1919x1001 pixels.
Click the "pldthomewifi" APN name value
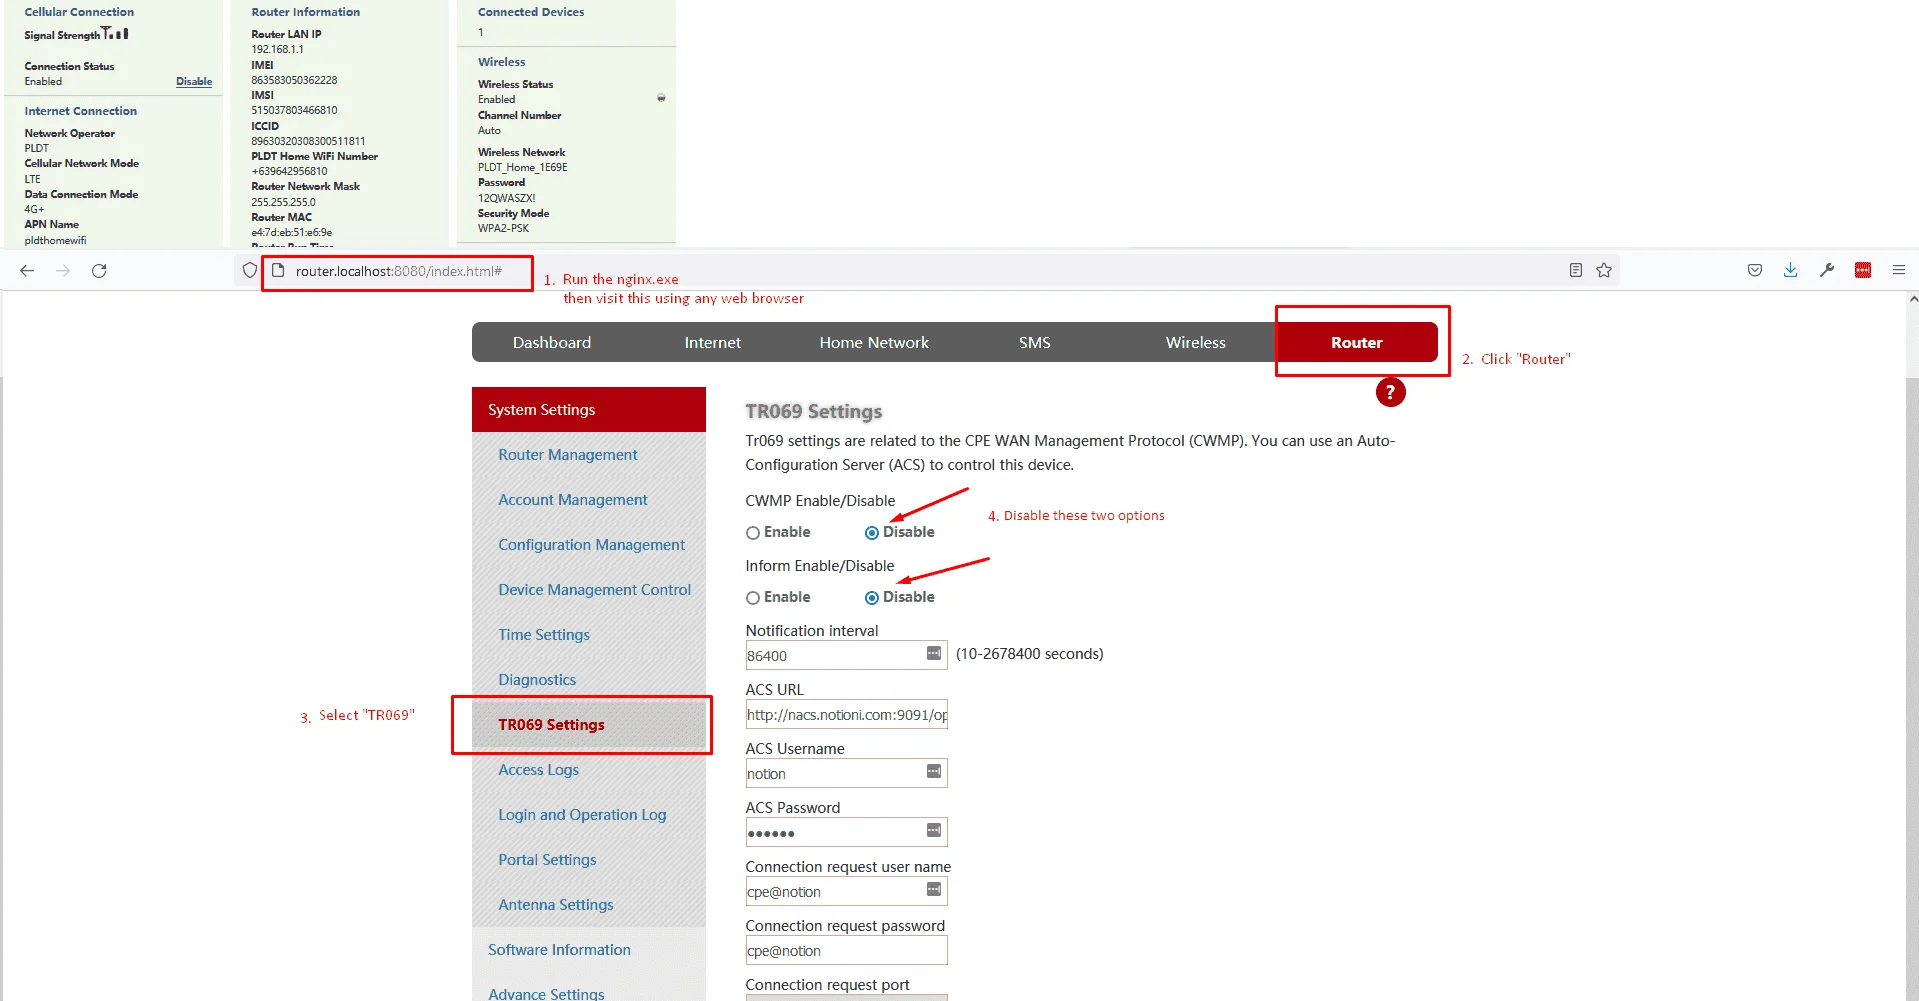coord(55,240)
